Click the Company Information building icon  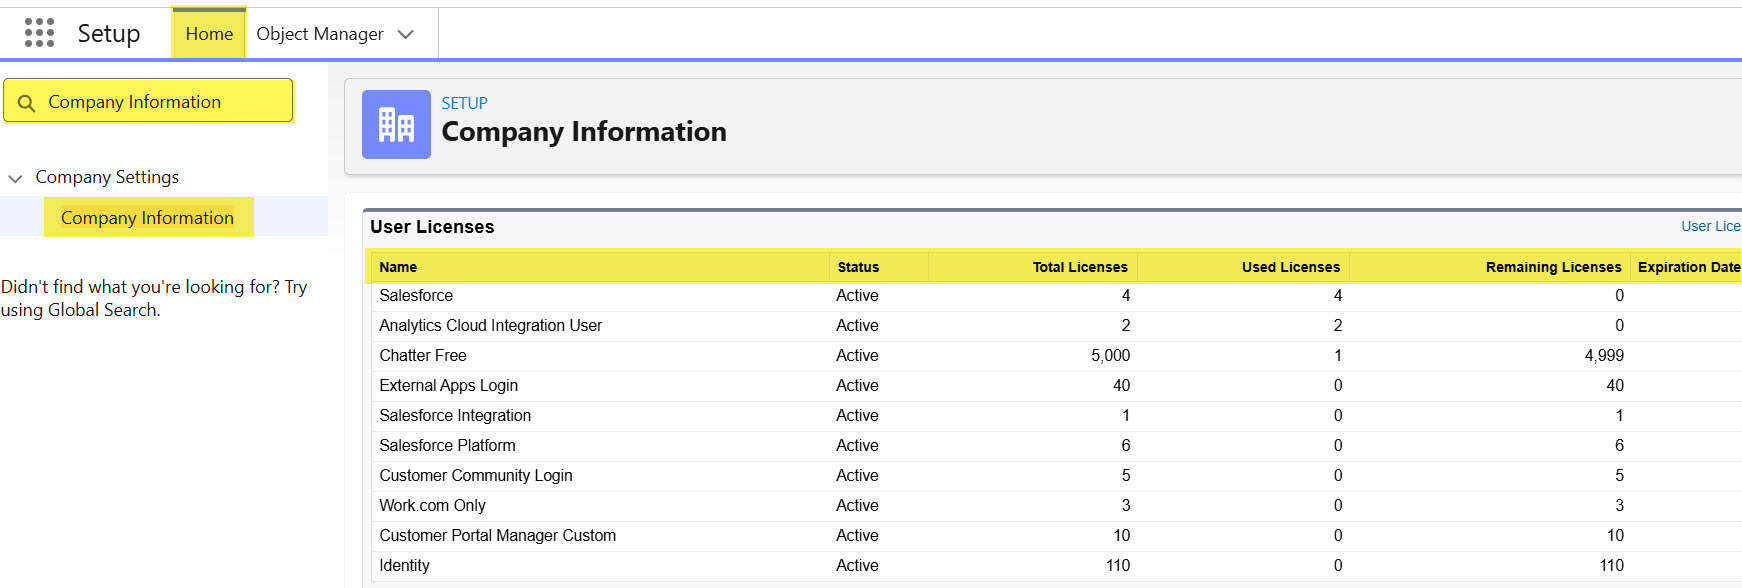pos(396,125)
